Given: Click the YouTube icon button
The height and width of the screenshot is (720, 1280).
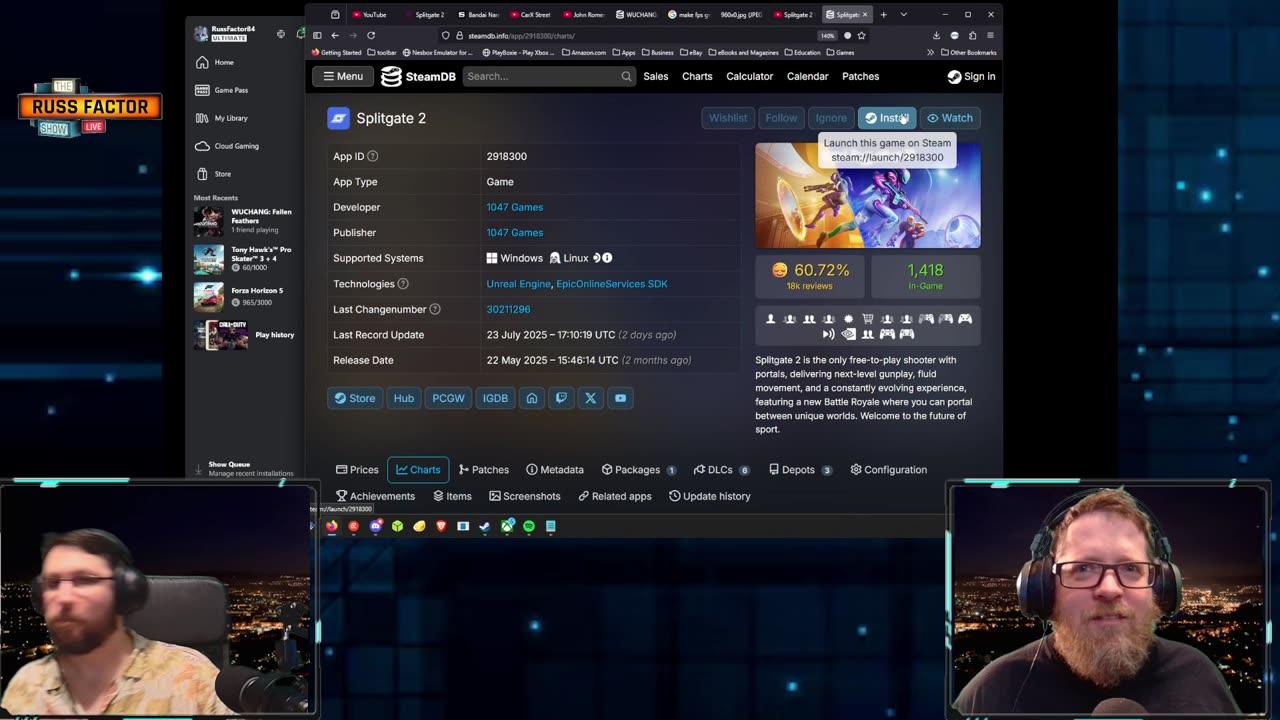Looking at the screenshot, I should (620, 398).
